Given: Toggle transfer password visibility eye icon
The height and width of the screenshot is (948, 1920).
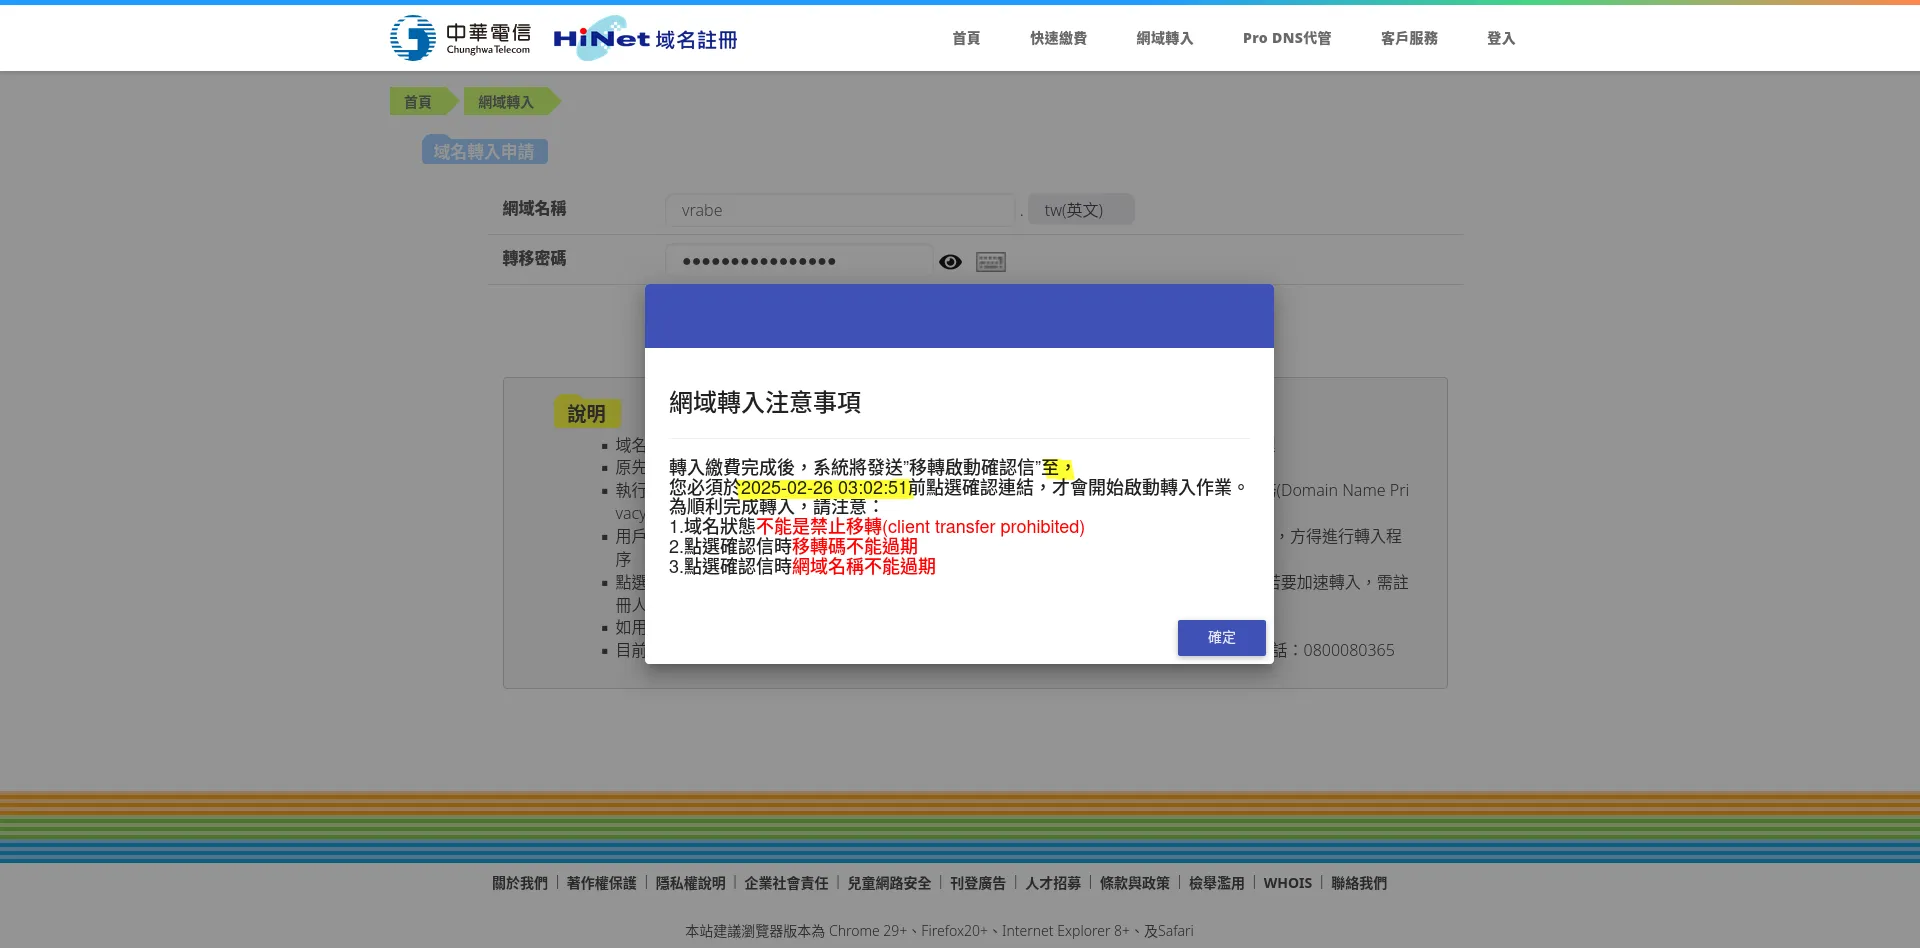Looking at the screenshot, I should [950, 262].
